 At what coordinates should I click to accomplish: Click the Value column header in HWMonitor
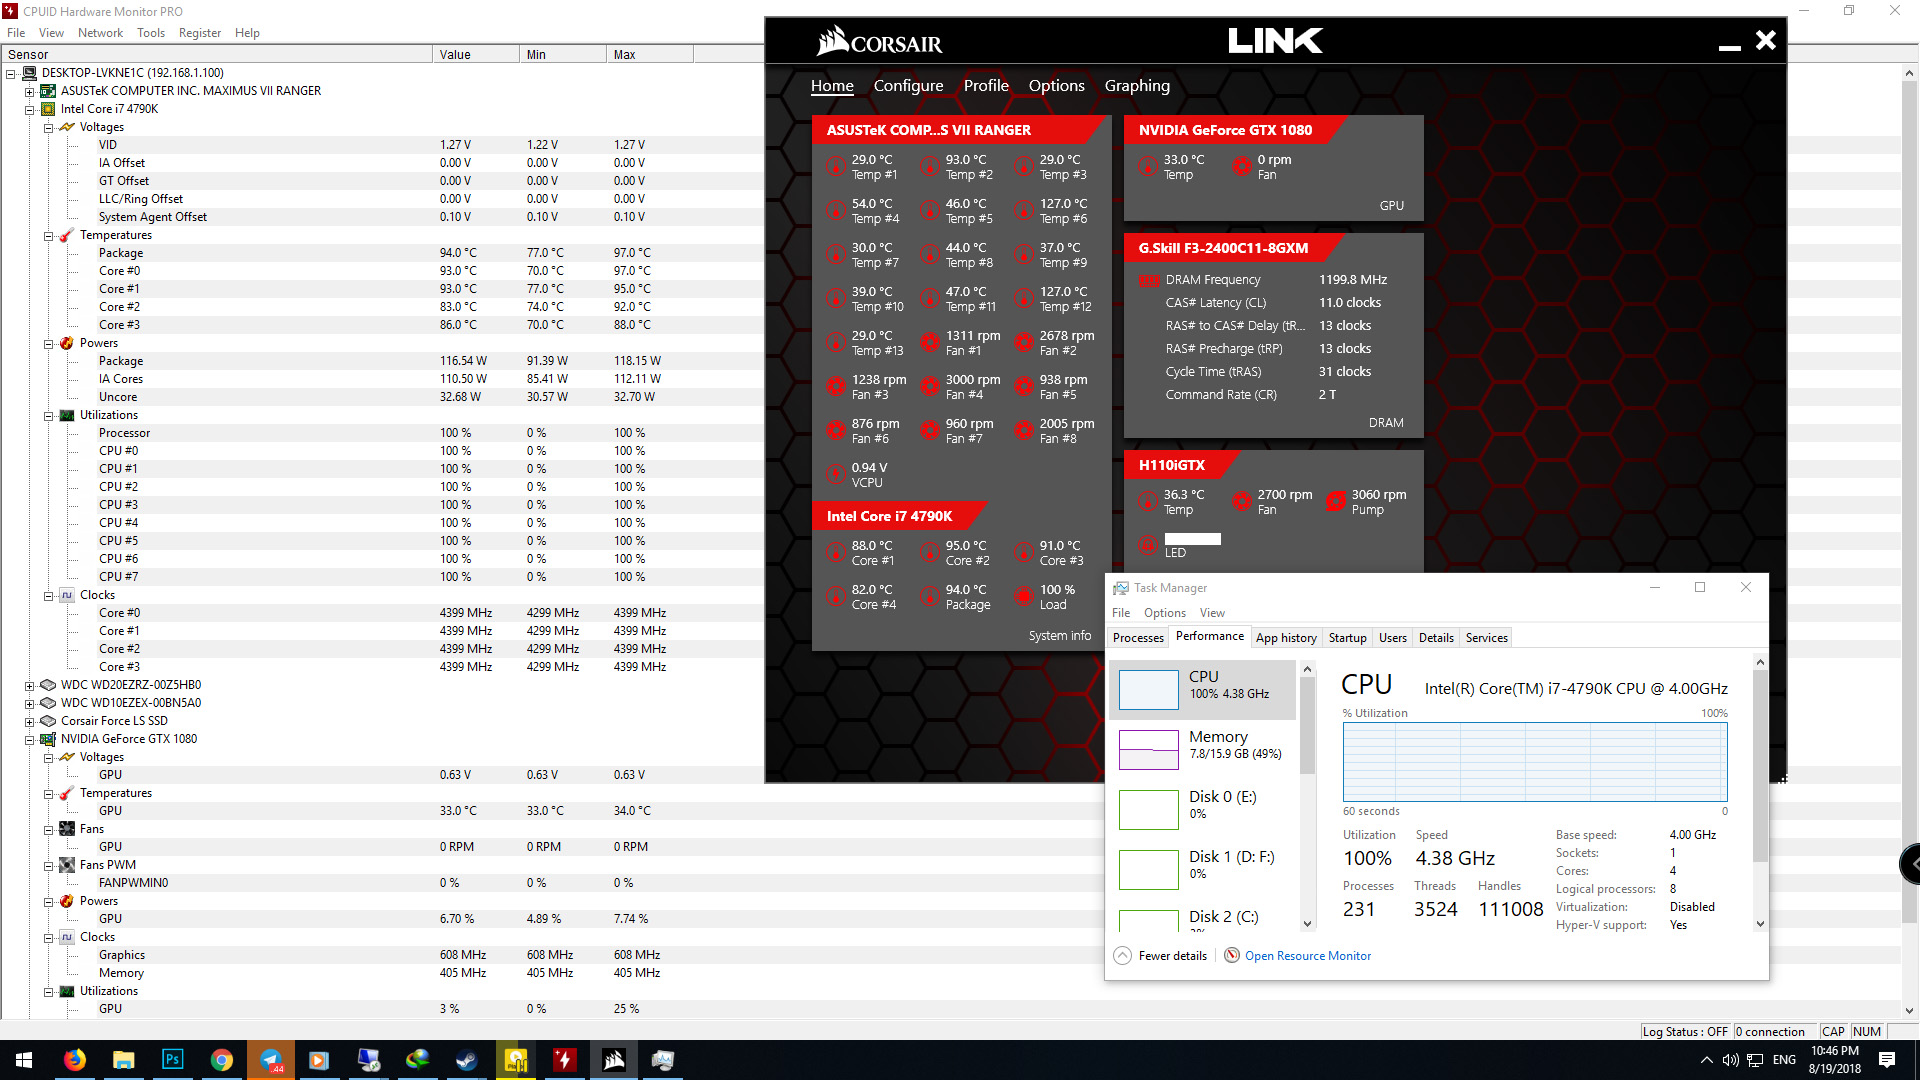click(x=476, y=55)
